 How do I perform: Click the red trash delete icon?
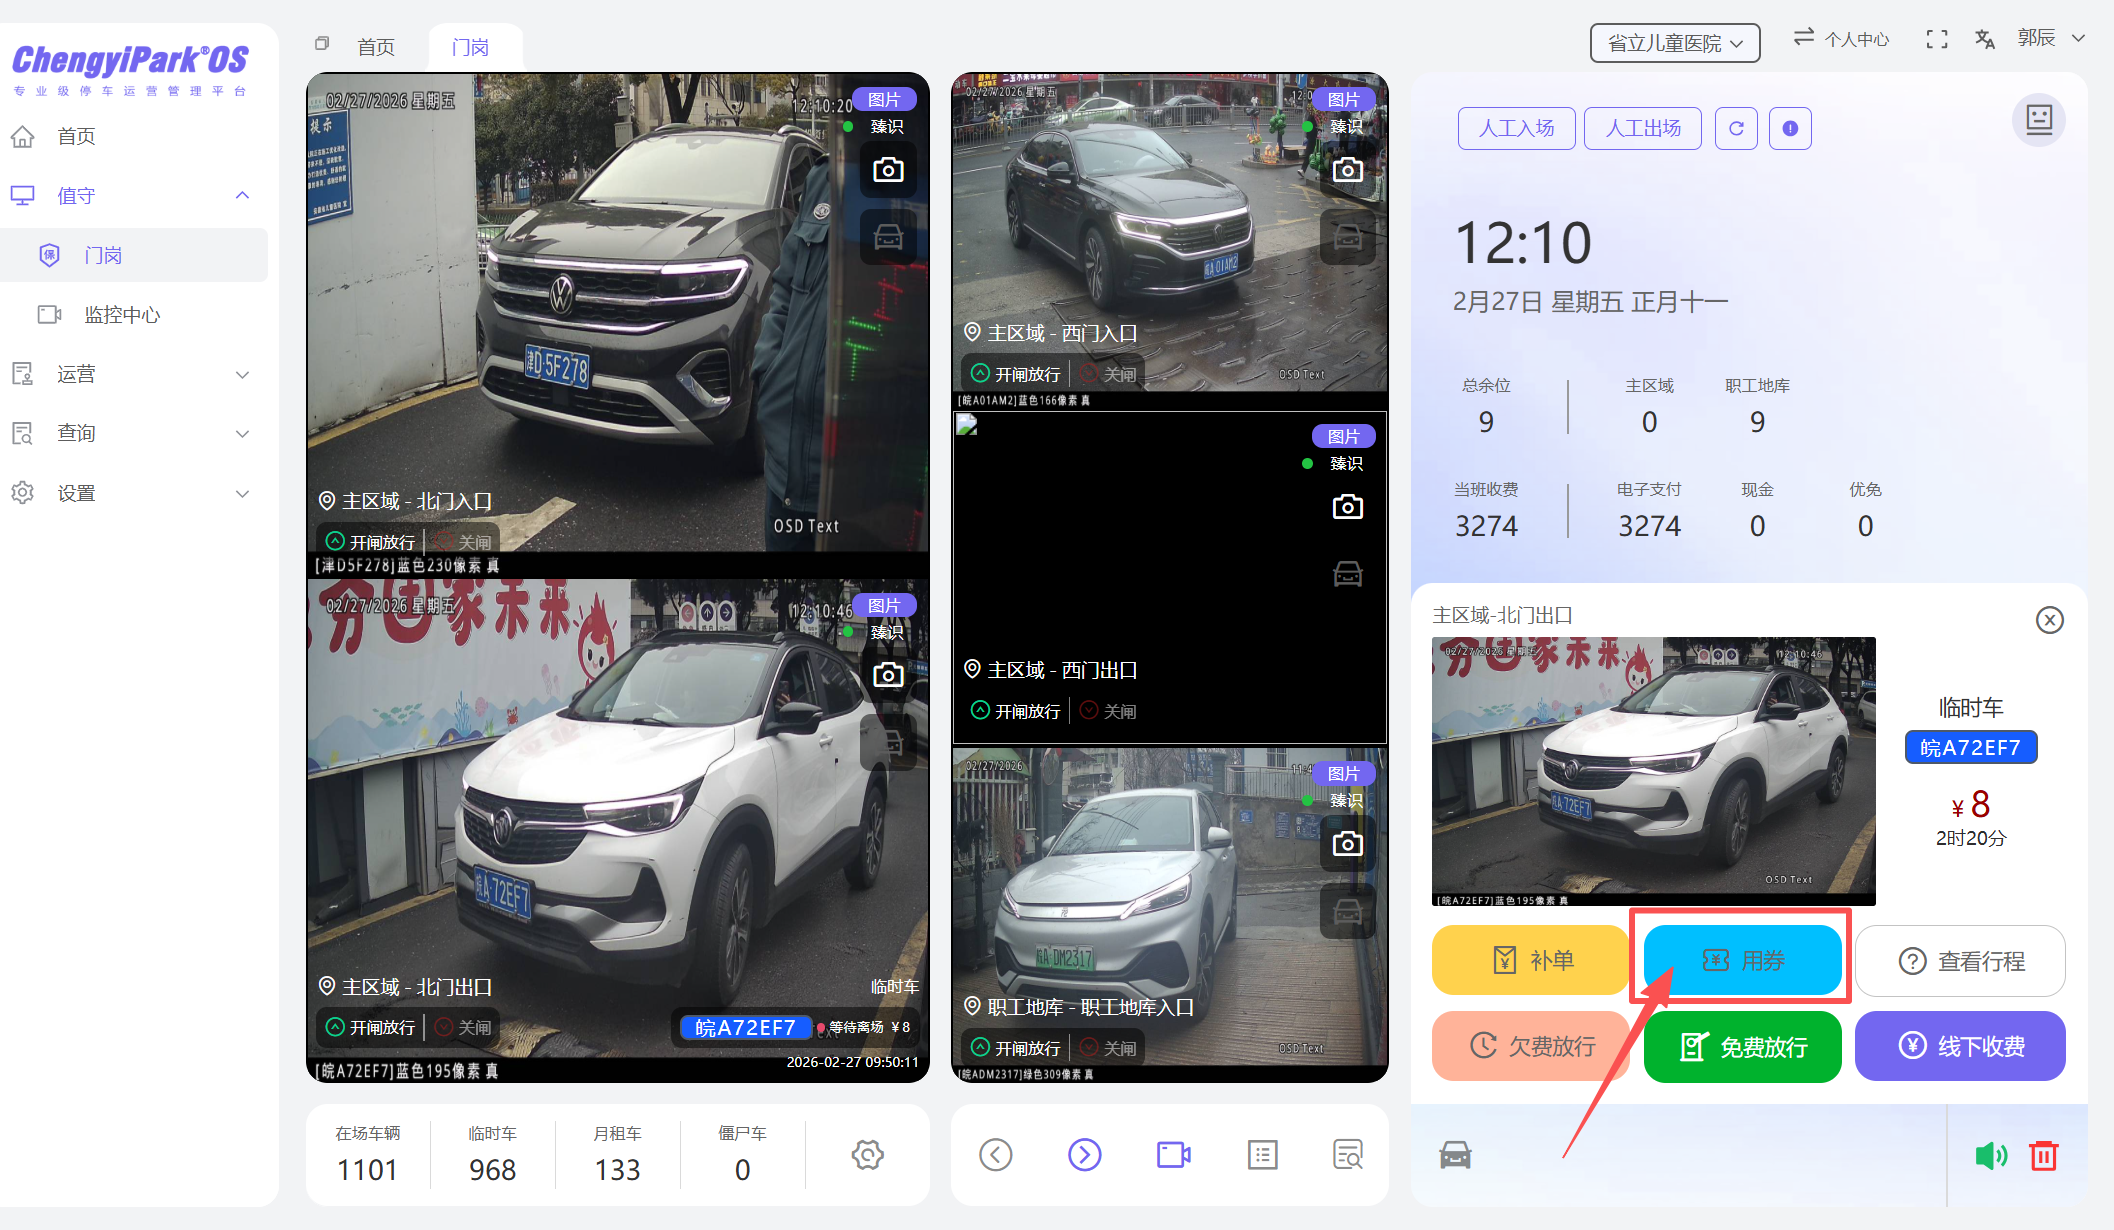click(2043, 1155)
